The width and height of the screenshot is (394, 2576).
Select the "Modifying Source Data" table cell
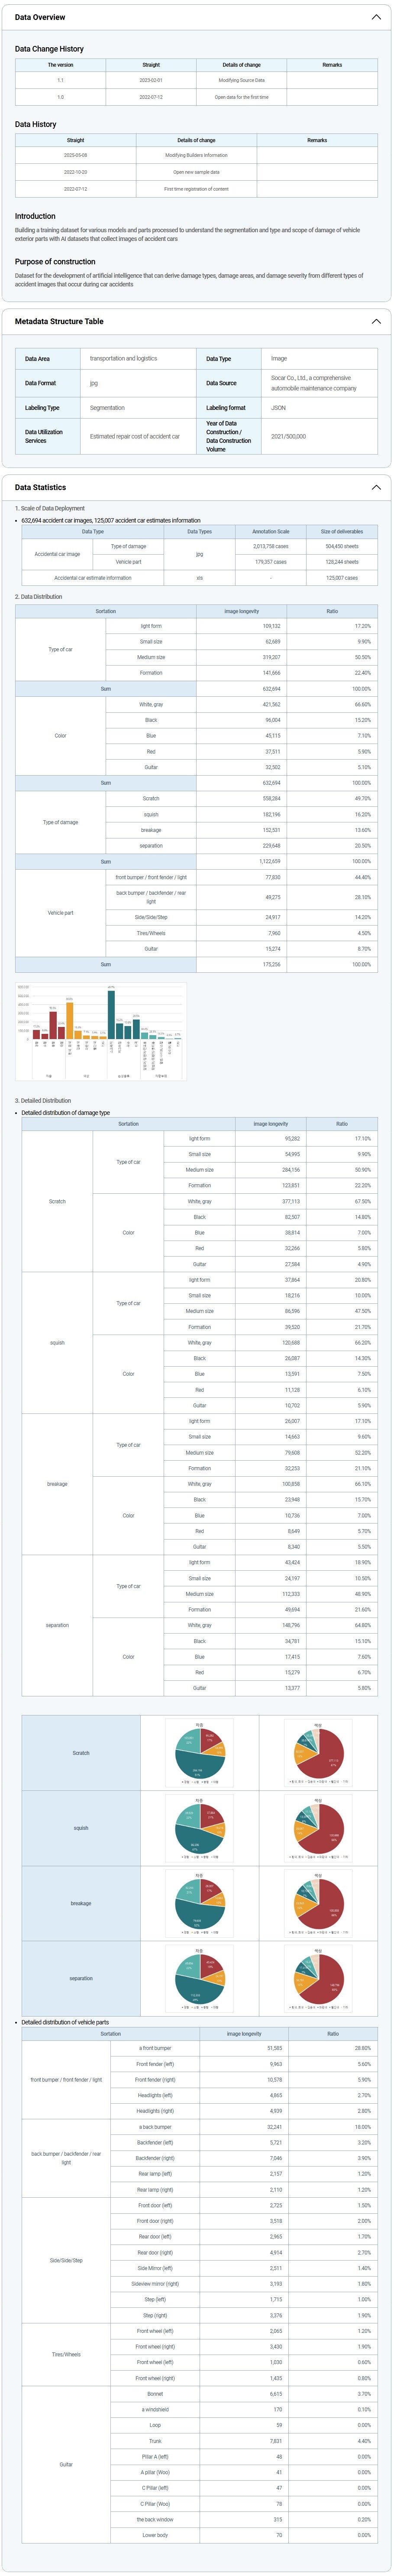pyautogui.click(x=241, y=80)
